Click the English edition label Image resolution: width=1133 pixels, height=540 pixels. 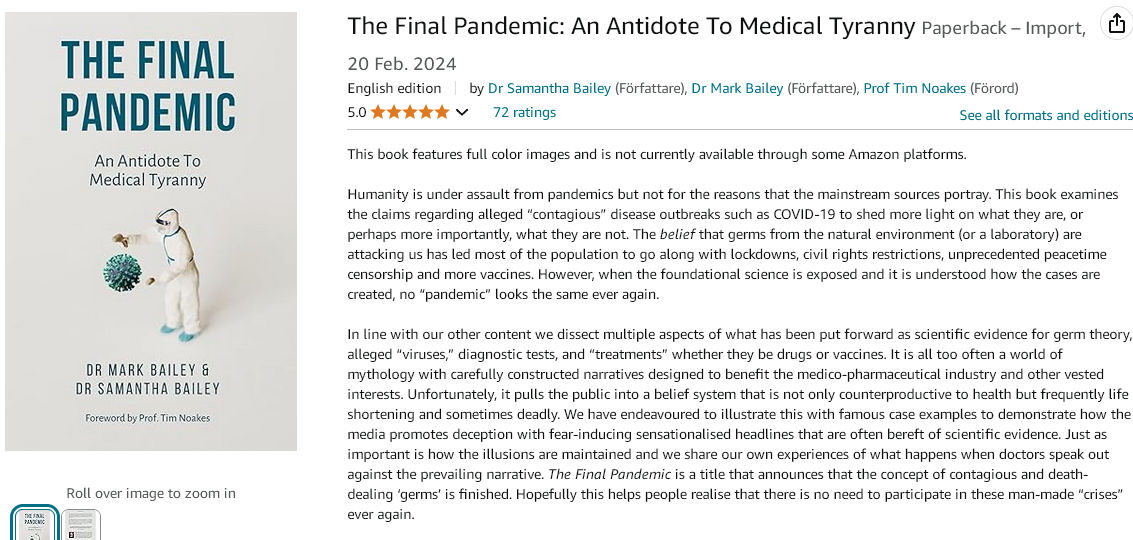click(394, 88)
